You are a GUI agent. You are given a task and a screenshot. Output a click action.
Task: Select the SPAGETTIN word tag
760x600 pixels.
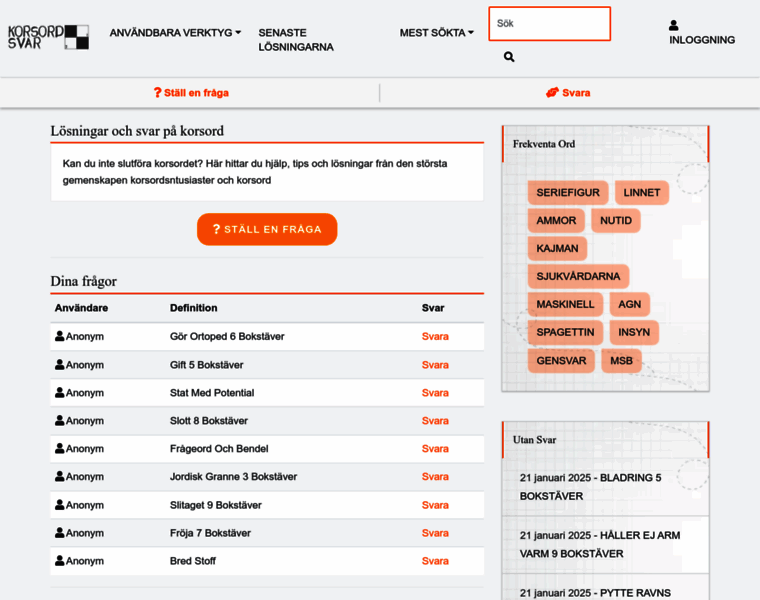point(565,332)
